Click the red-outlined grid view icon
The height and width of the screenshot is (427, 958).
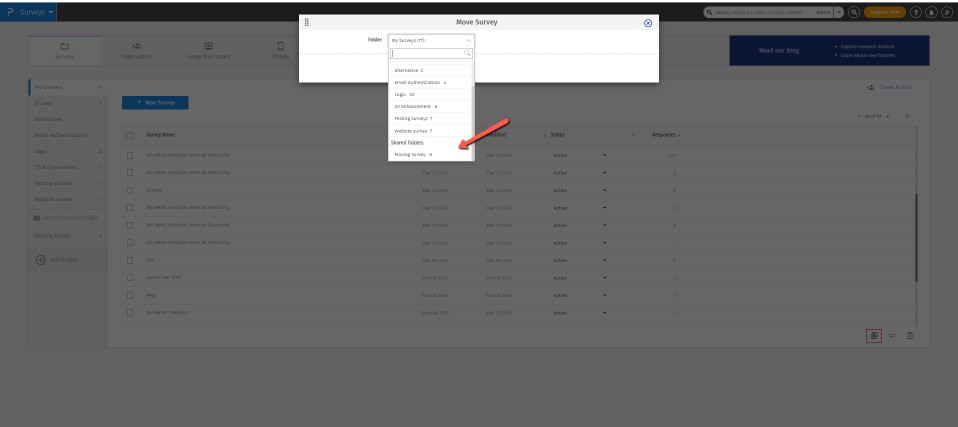[874, 335]
